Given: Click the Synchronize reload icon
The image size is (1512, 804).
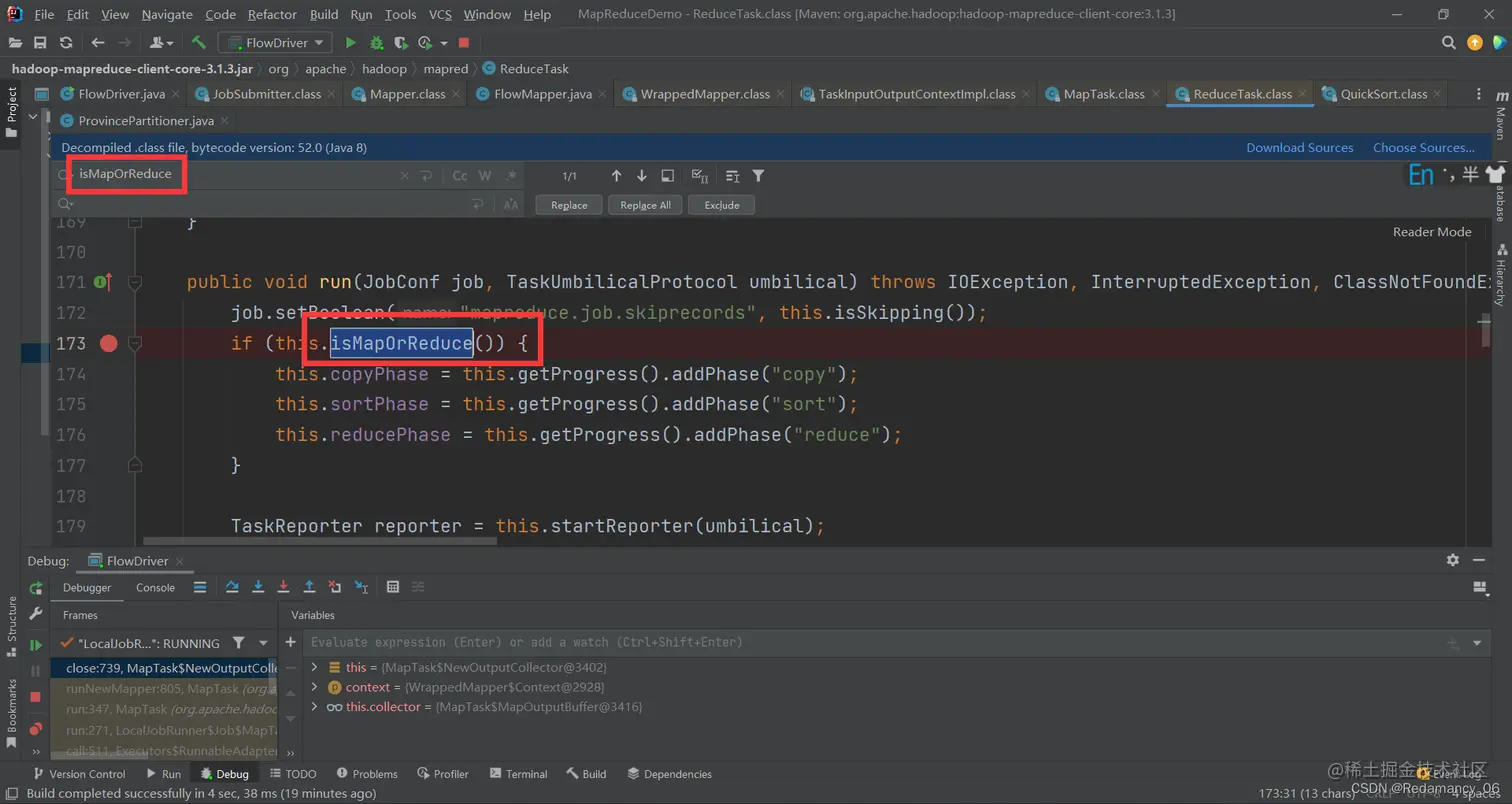Looking at the screenshot, I should [x=66, y=43].
